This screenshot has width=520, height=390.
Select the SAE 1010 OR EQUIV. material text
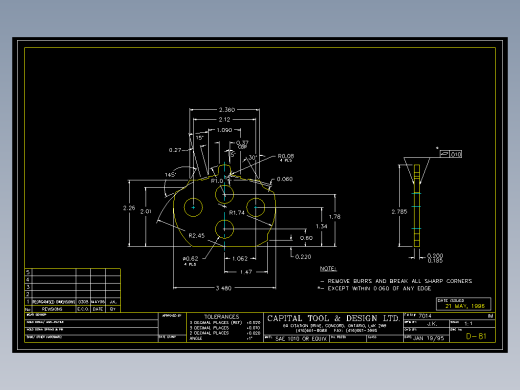301,339
